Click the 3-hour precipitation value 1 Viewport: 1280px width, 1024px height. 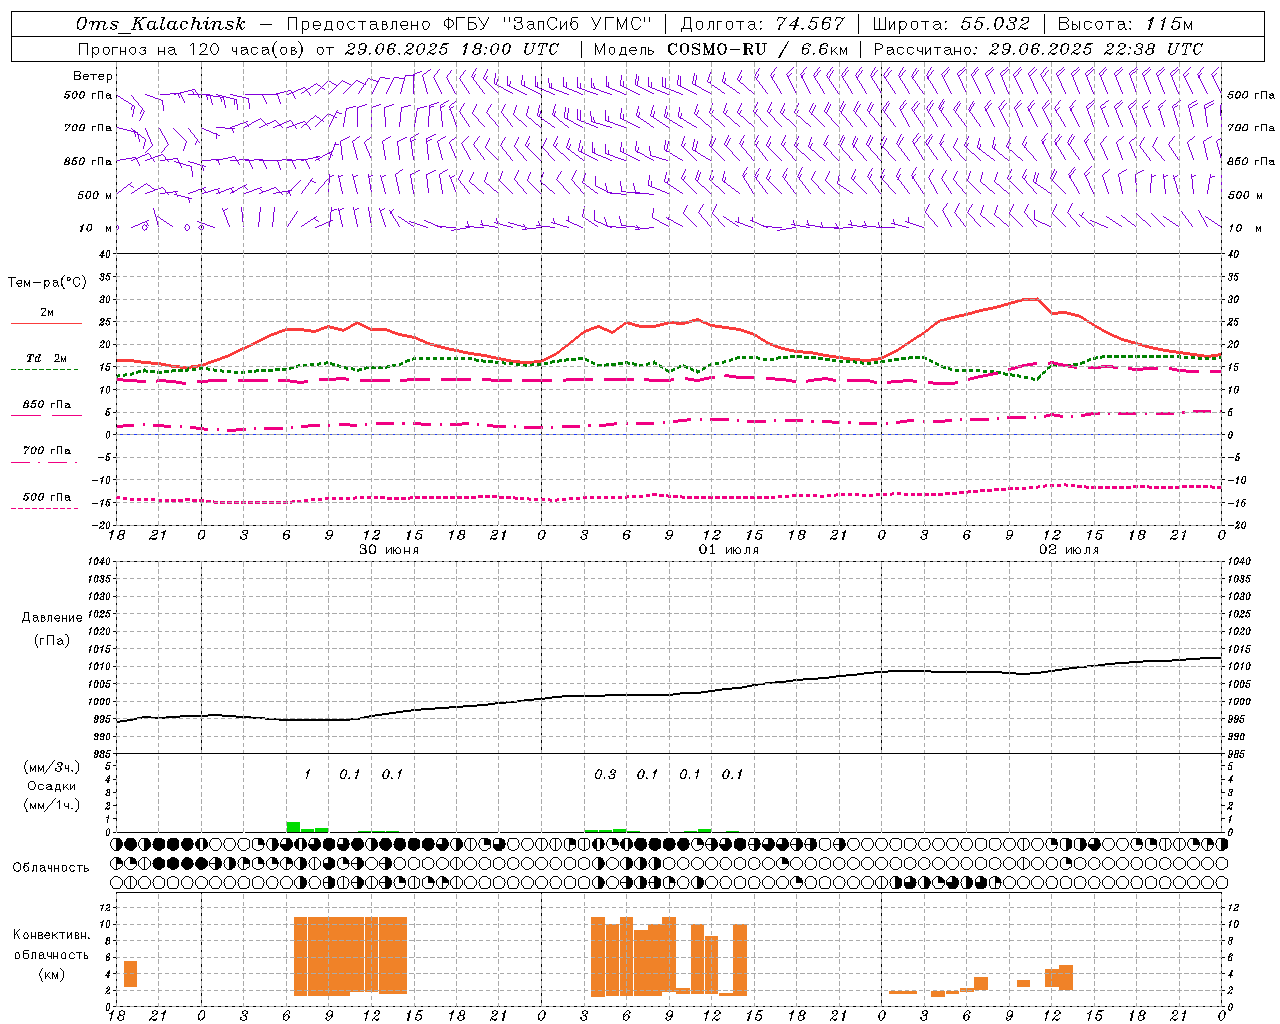click(308, 774)
